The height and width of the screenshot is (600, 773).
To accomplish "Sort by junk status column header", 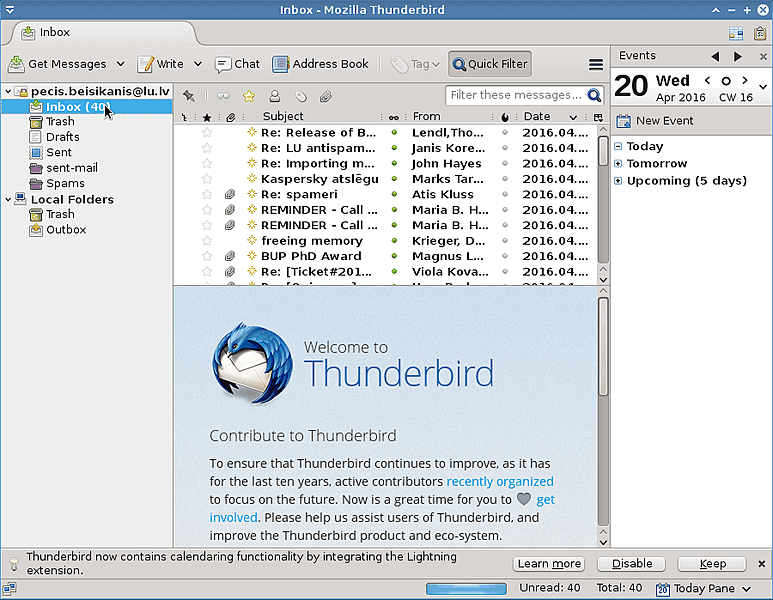I will [x=505, y=117].
